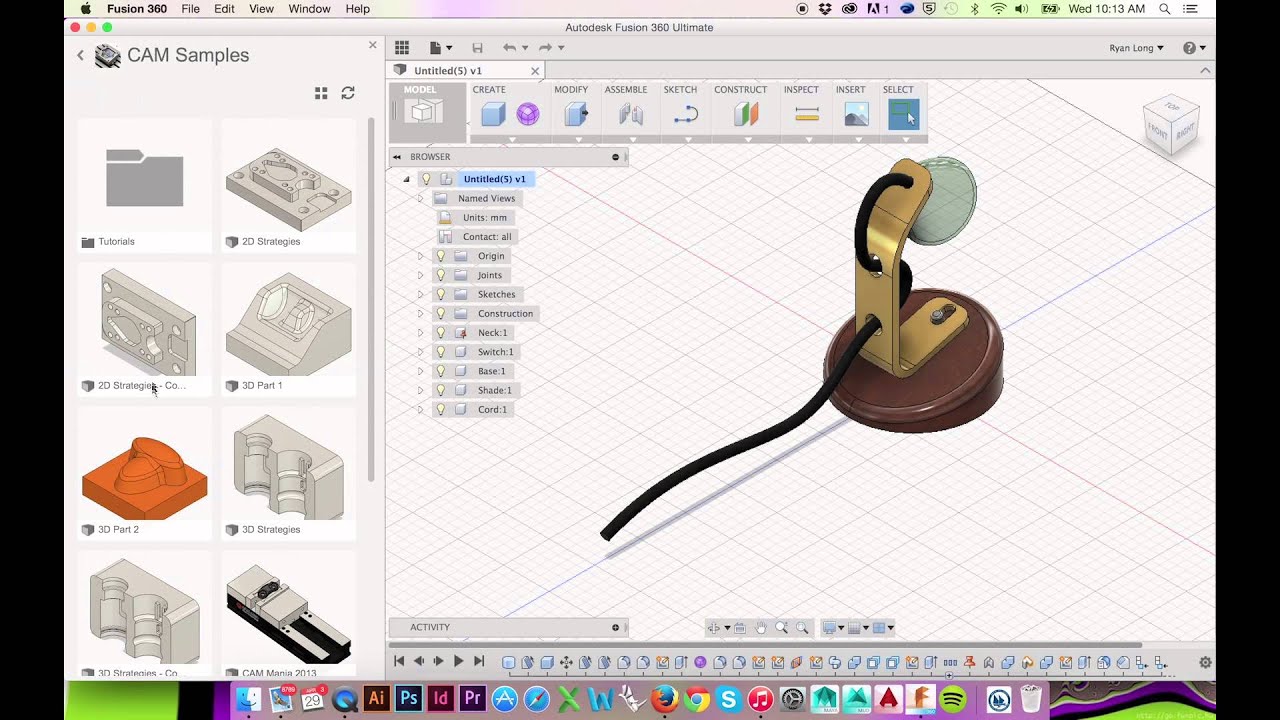Screen dimensions: 1280x720
Task: Click the ViewCube orientation control
Action: tap(1171, 124)
